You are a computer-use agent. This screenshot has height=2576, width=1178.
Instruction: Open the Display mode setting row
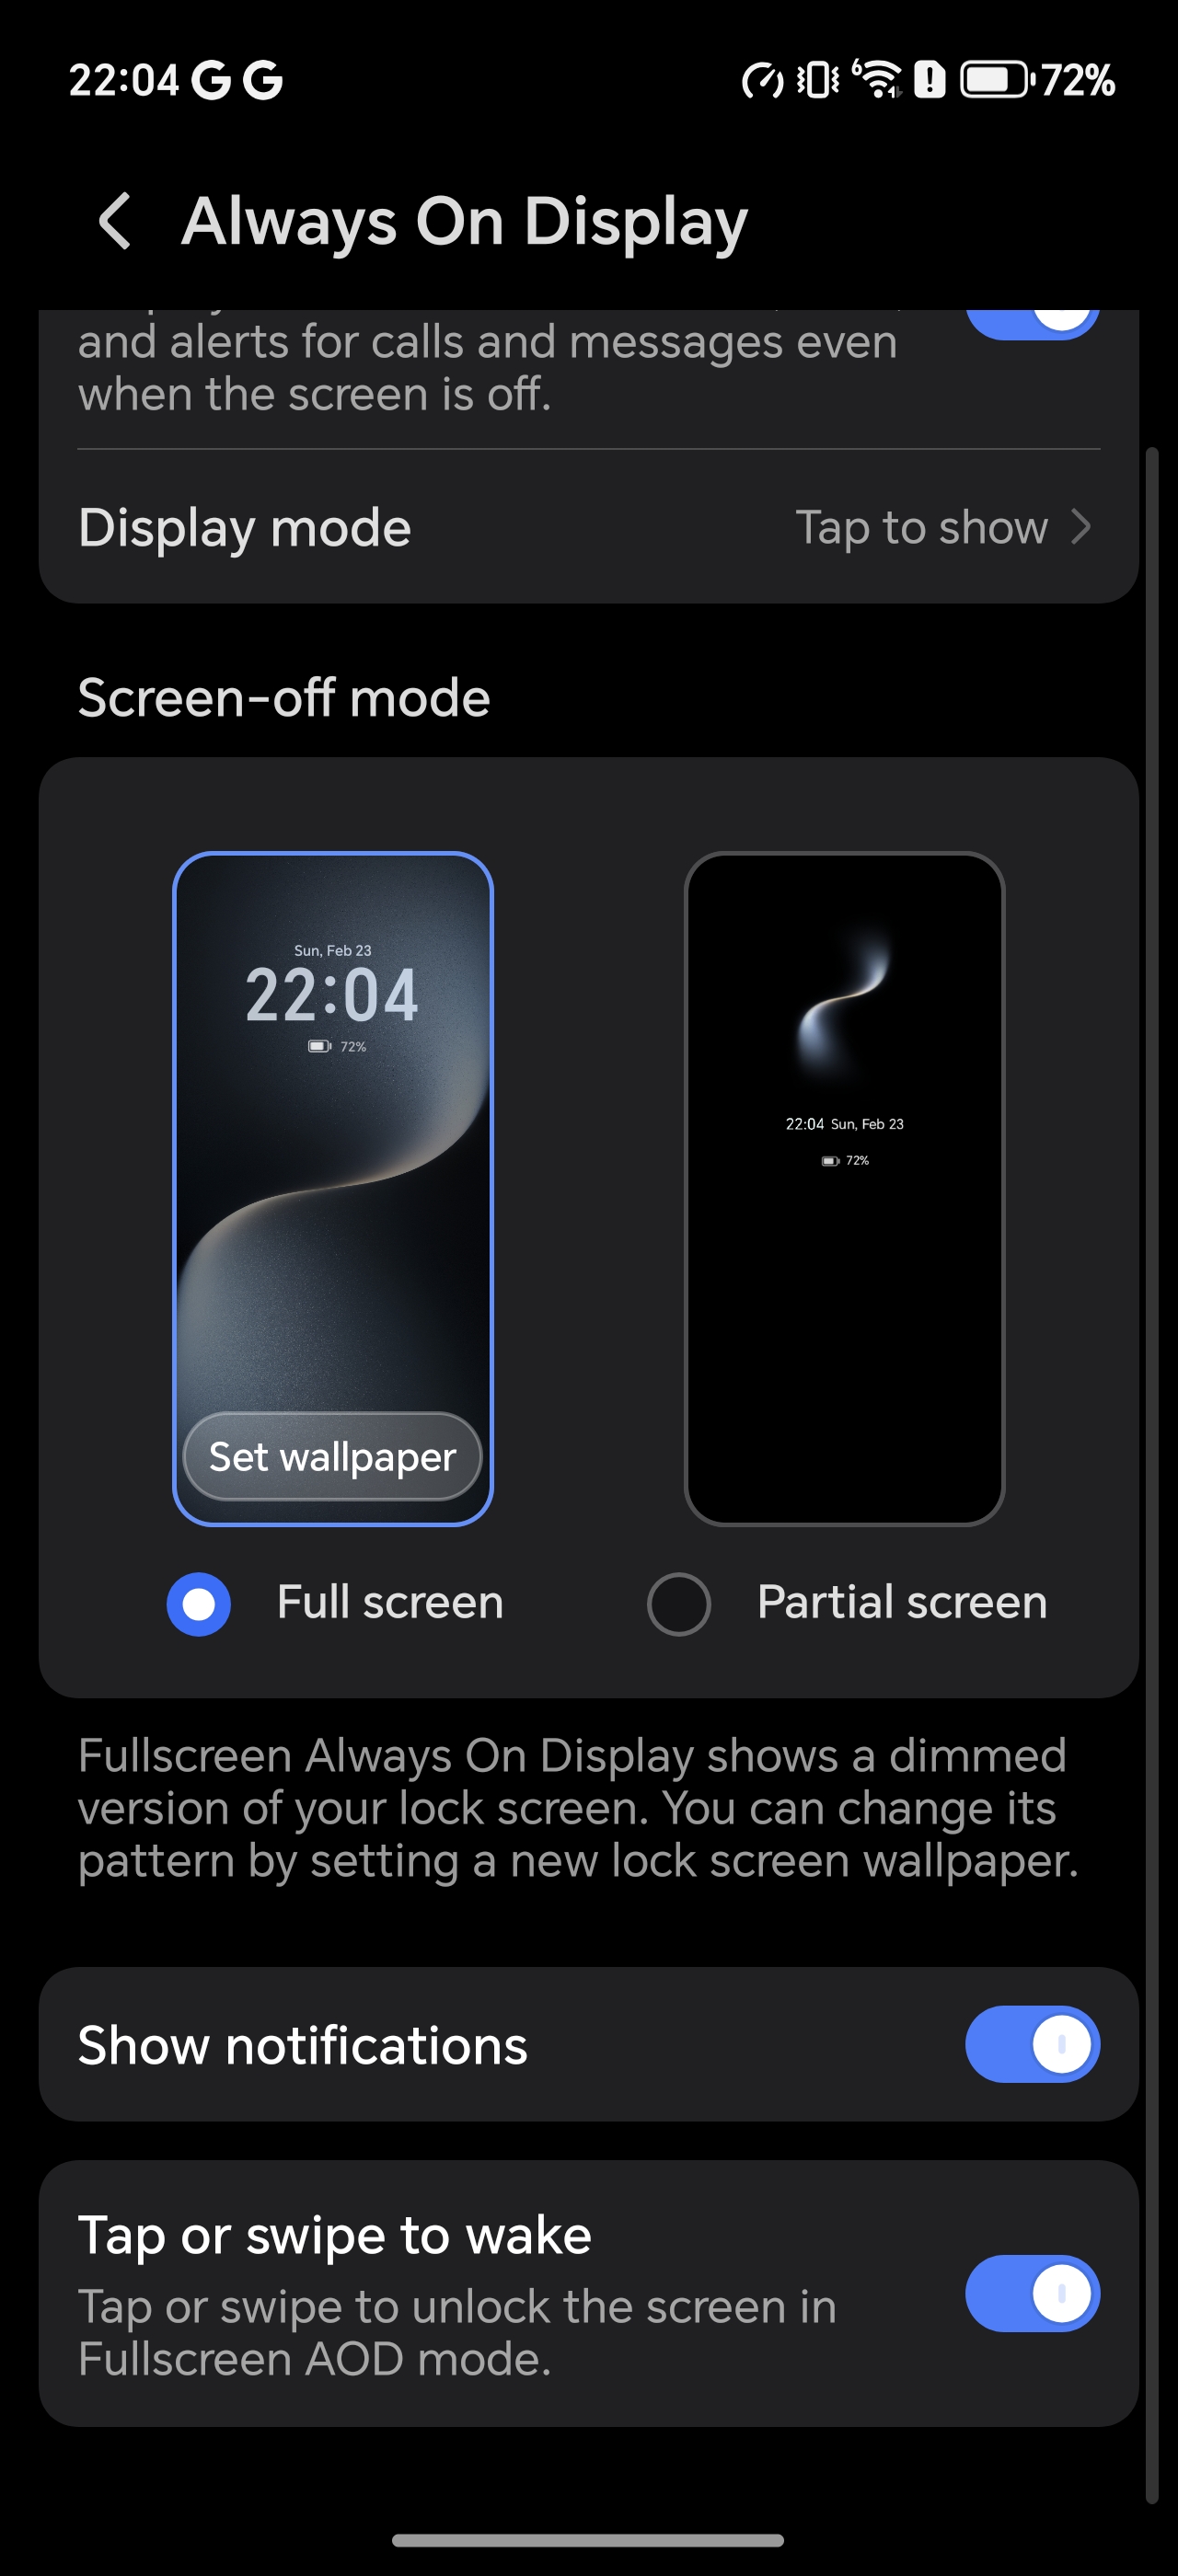point(589,526)
